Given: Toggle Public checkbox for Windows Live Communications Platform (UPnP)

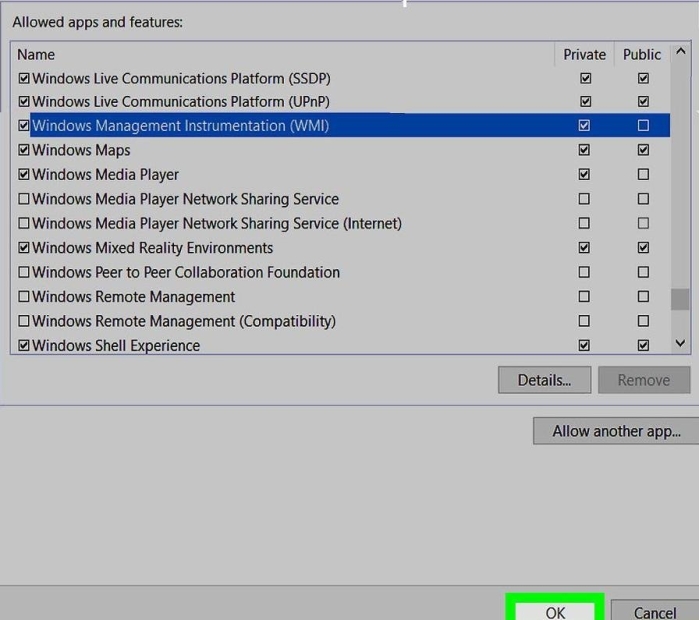Looking at the screenshot, I should 643,102.
